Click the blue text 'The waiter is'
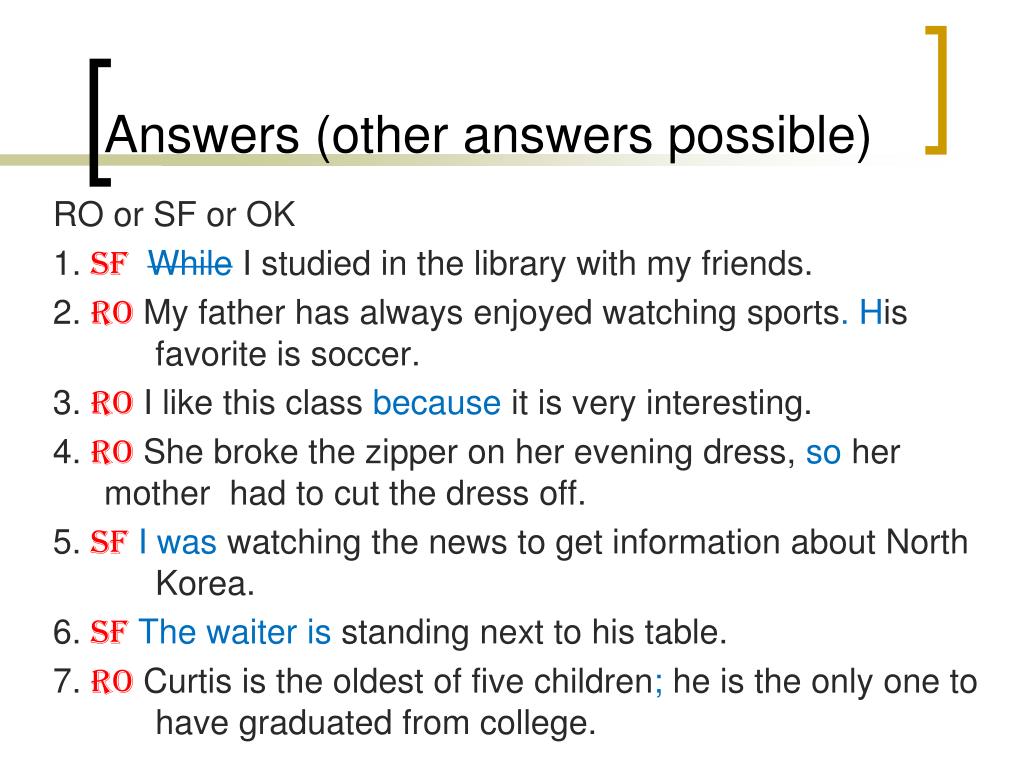 (234, 632)
